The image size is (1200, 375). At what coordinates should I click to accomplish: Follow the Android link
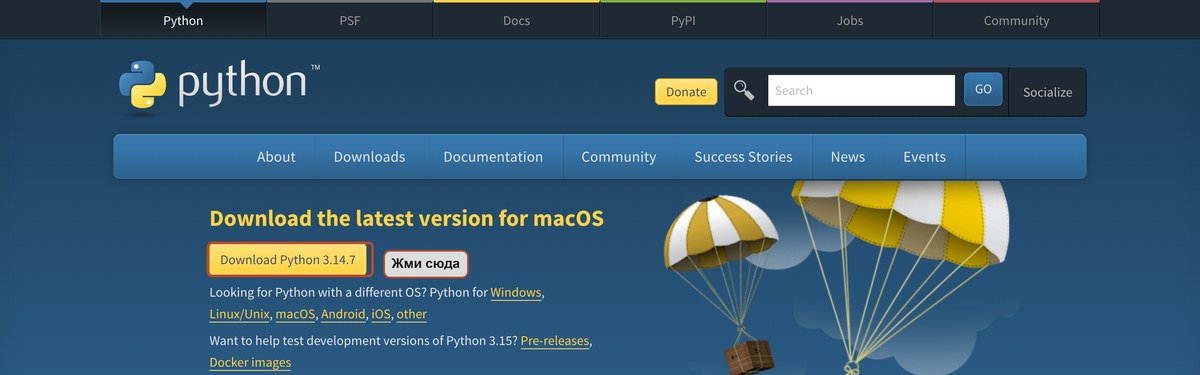coord(343,314)
